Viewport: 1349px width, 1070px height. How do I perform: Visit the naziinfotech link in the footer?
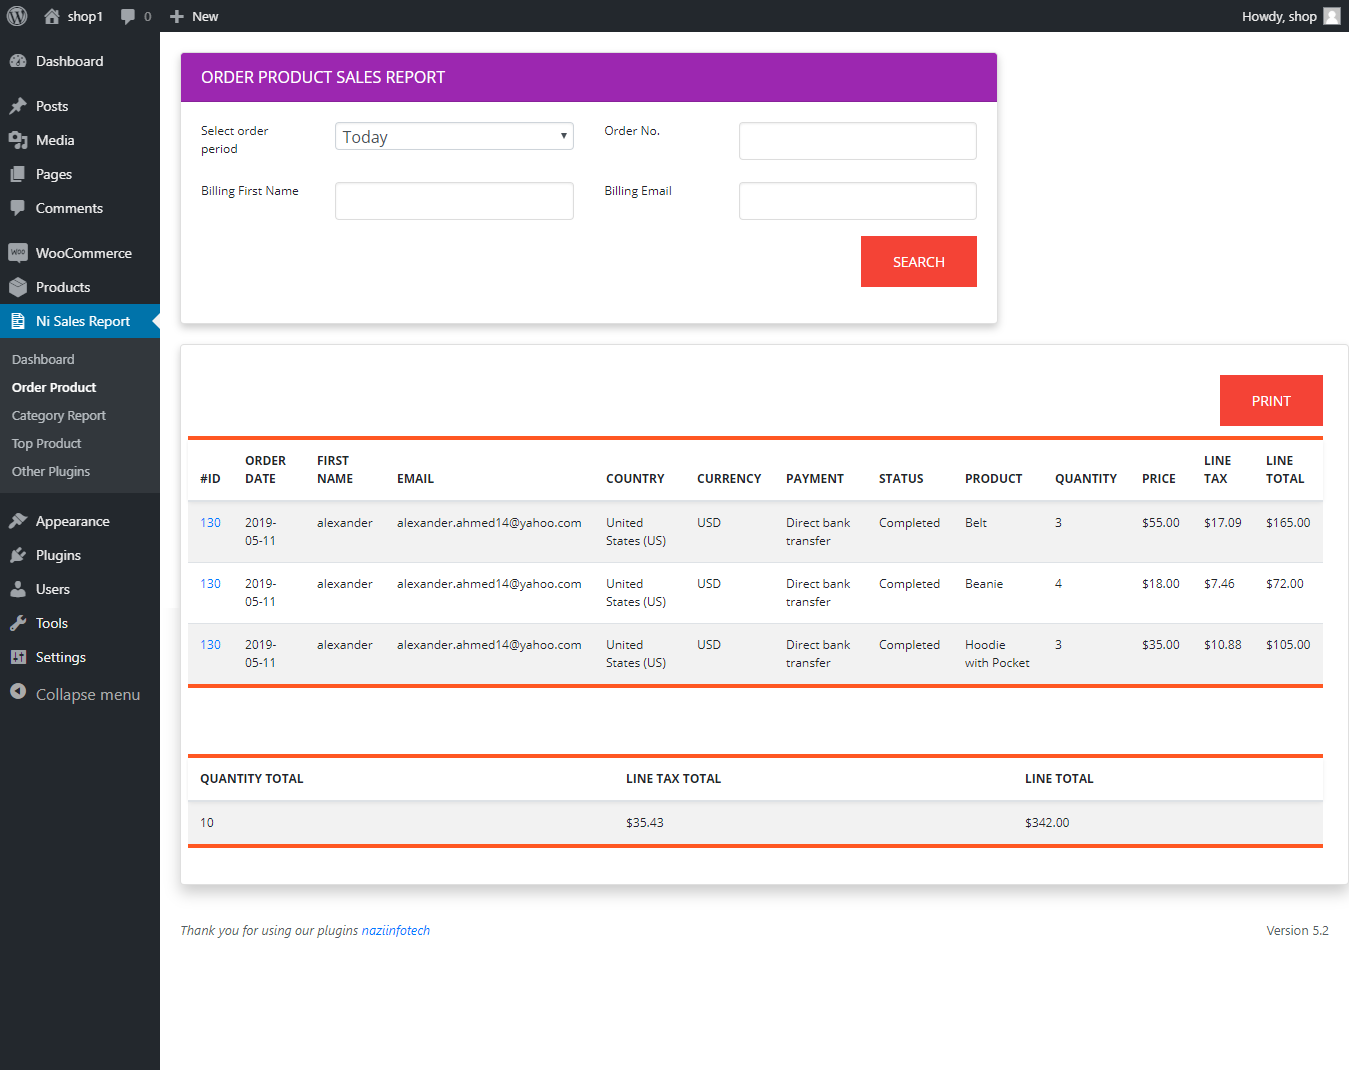coord(396,930)
